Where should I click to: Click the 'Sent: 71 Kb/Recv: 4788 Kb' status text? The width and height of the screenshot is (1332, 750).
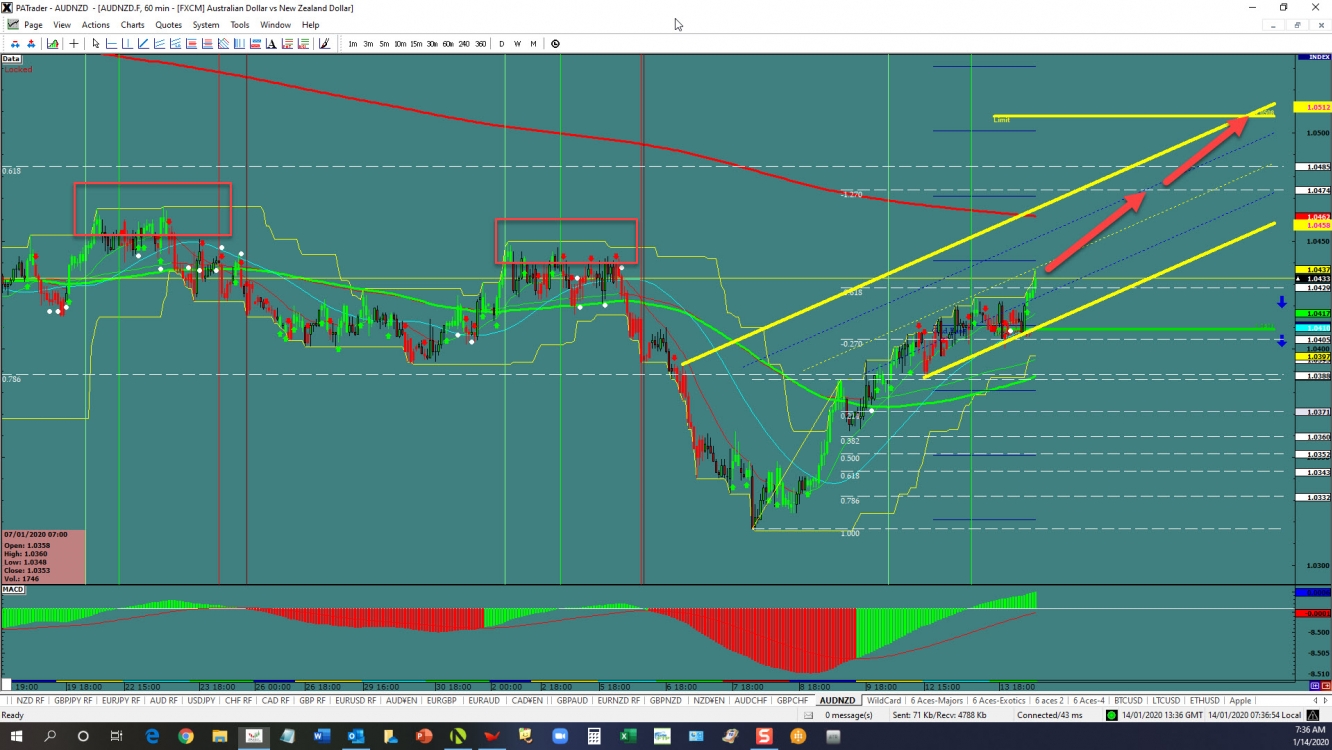click(939, 715)
